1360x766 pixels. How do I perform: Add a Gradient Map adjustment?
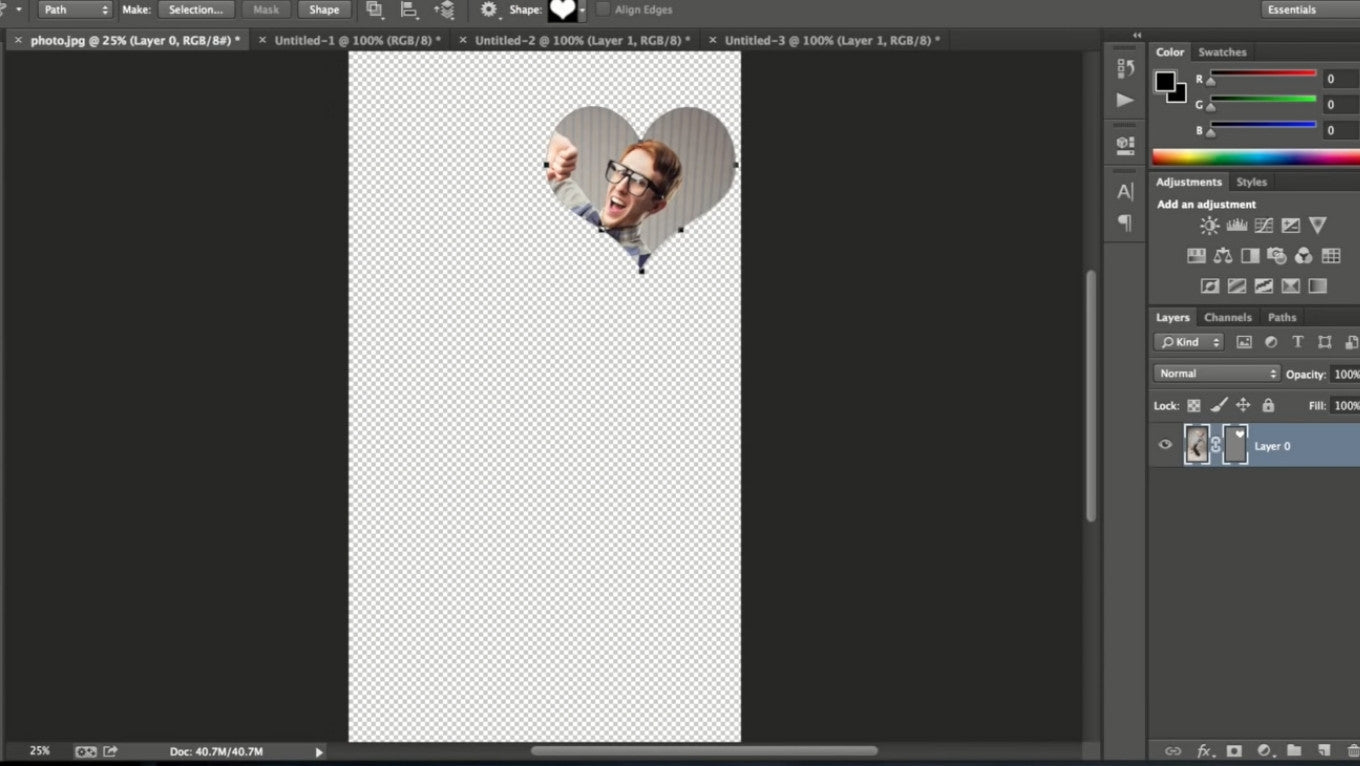point(1318,286)
